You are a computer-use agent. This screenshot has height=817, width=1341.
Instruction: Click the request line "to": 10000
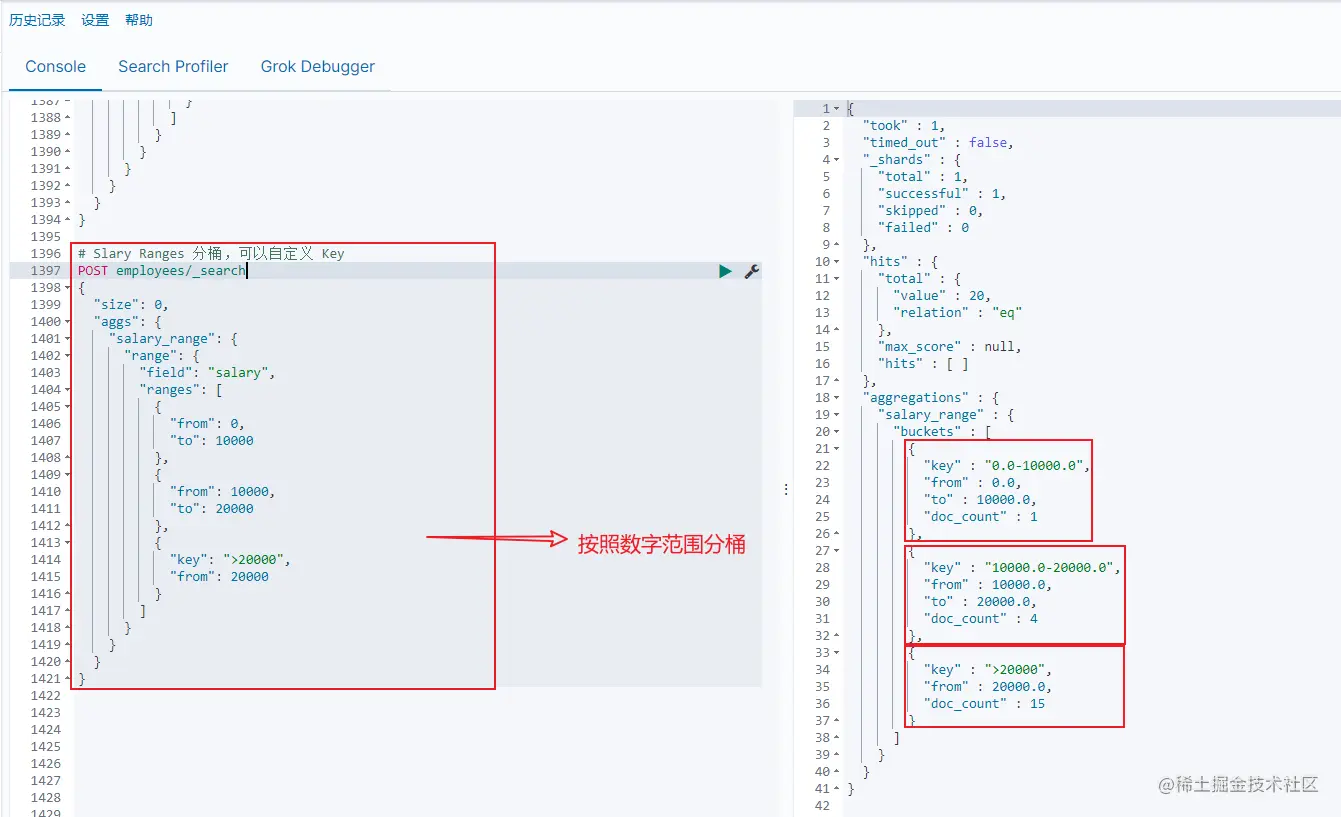[x=212, y=441]
